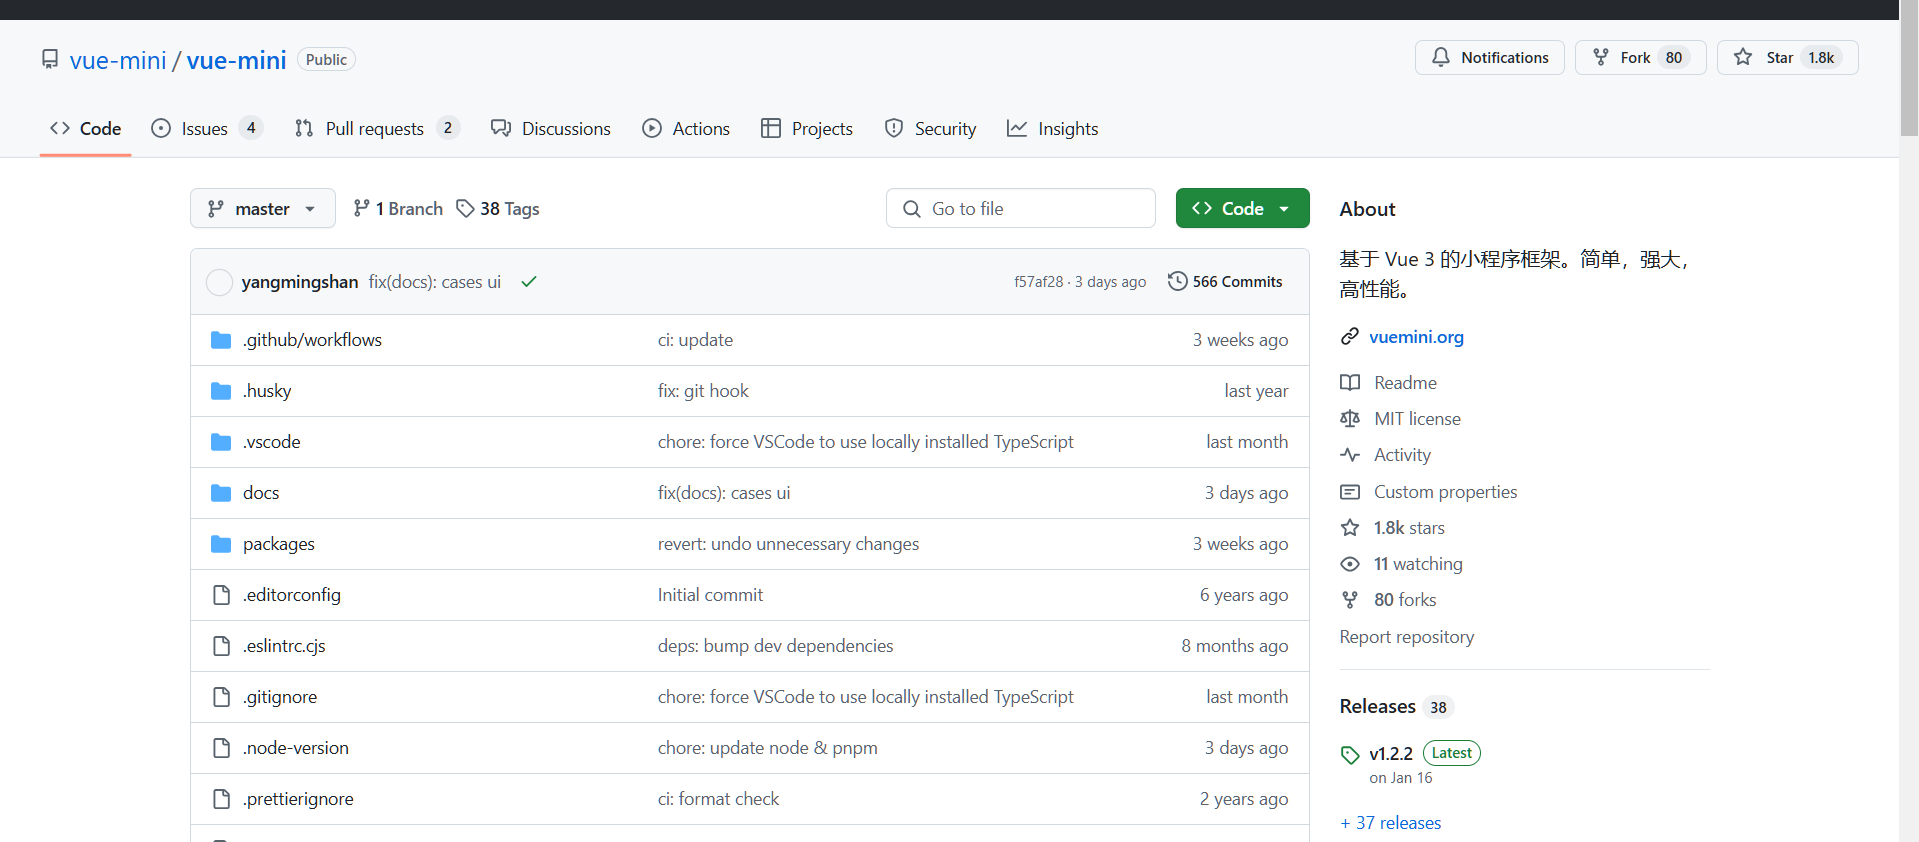Open yangmingshan author link

pos(300,282)
